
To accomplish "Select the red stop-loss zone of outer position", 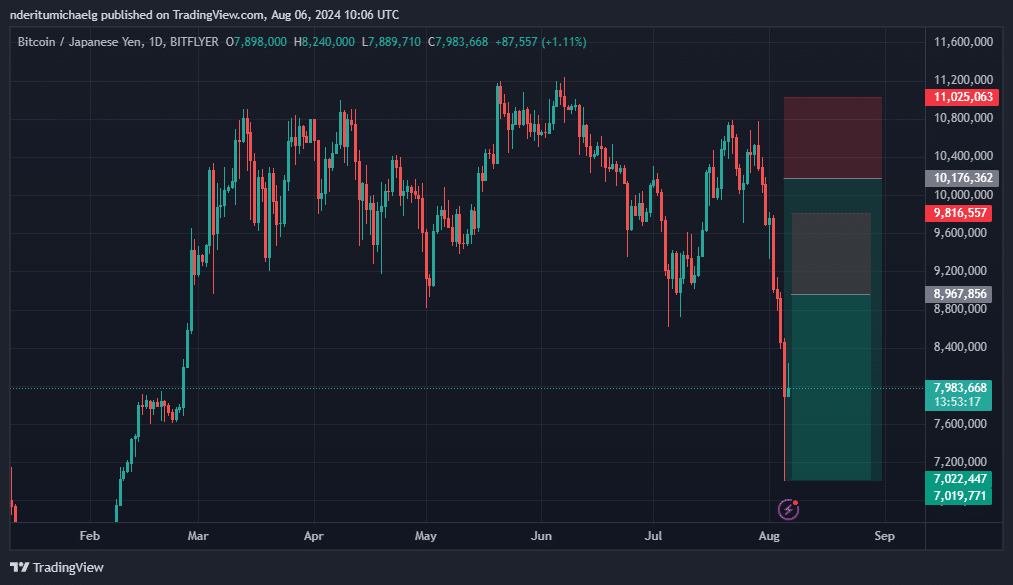I will pyautogui.click(x=833, y=138).
